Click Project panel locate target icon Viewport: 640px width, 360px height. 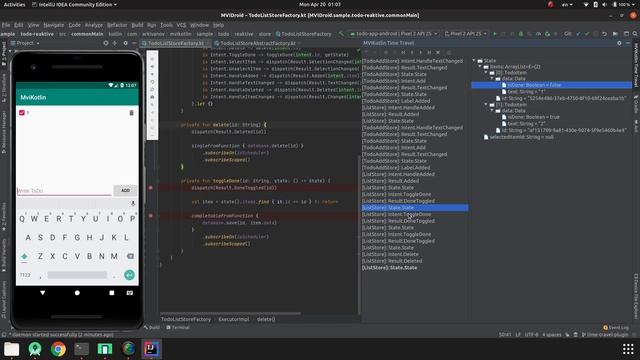(106, 43)
